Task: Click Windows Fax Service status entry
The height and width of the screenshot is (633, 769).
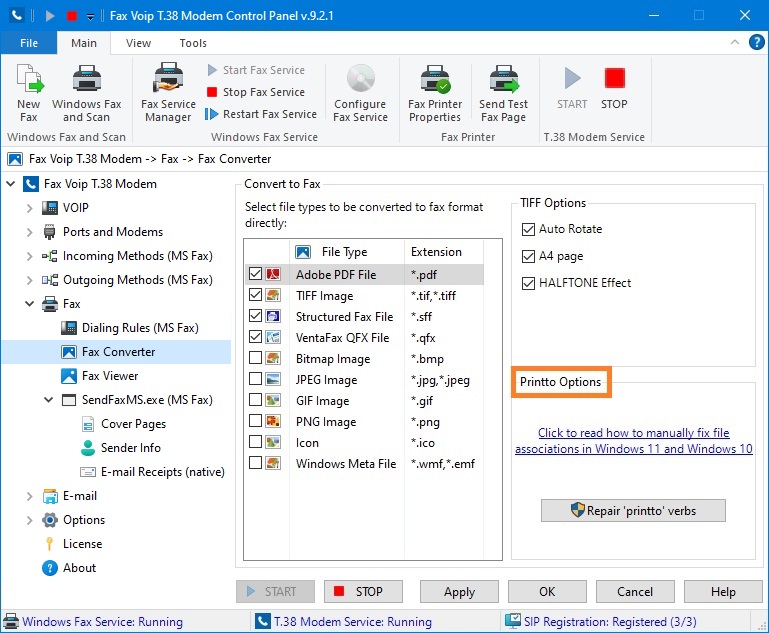Action: [x=93, y=622]
